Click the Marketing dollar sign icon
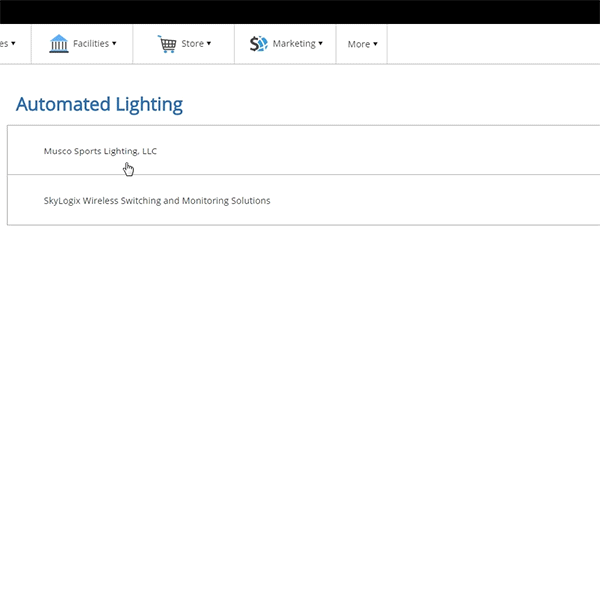The image size is (600, 611). pos(259,44)
